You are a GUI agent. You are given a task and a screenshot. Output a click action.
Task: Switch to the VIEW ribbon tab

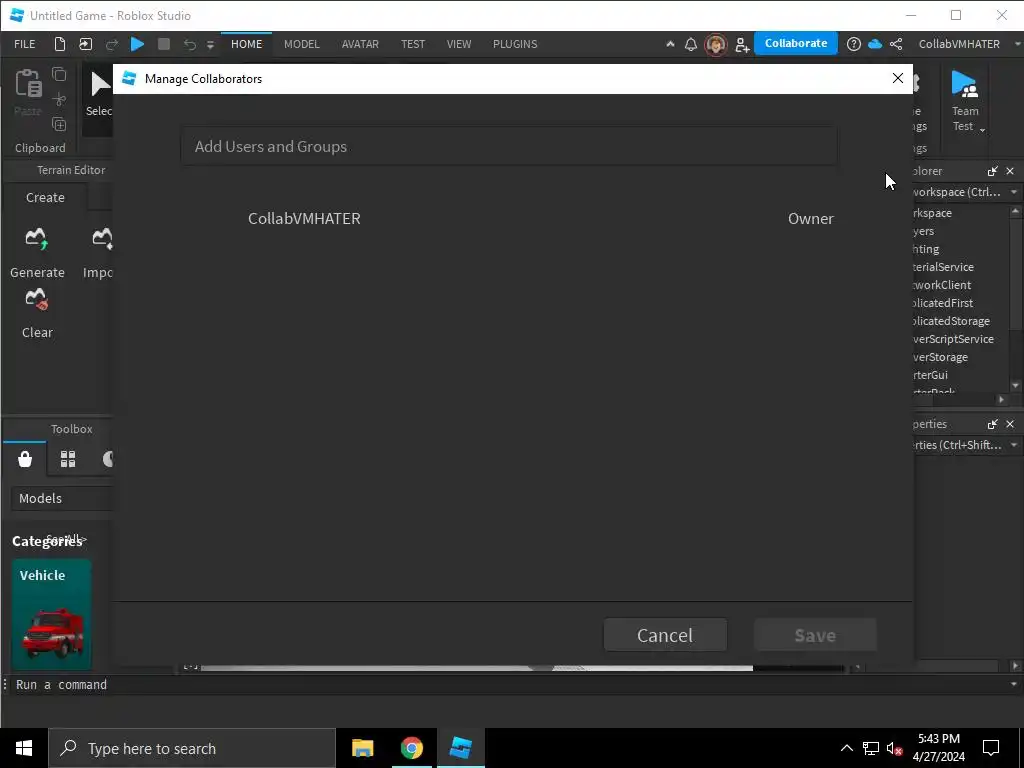click(x=458, y=44)
